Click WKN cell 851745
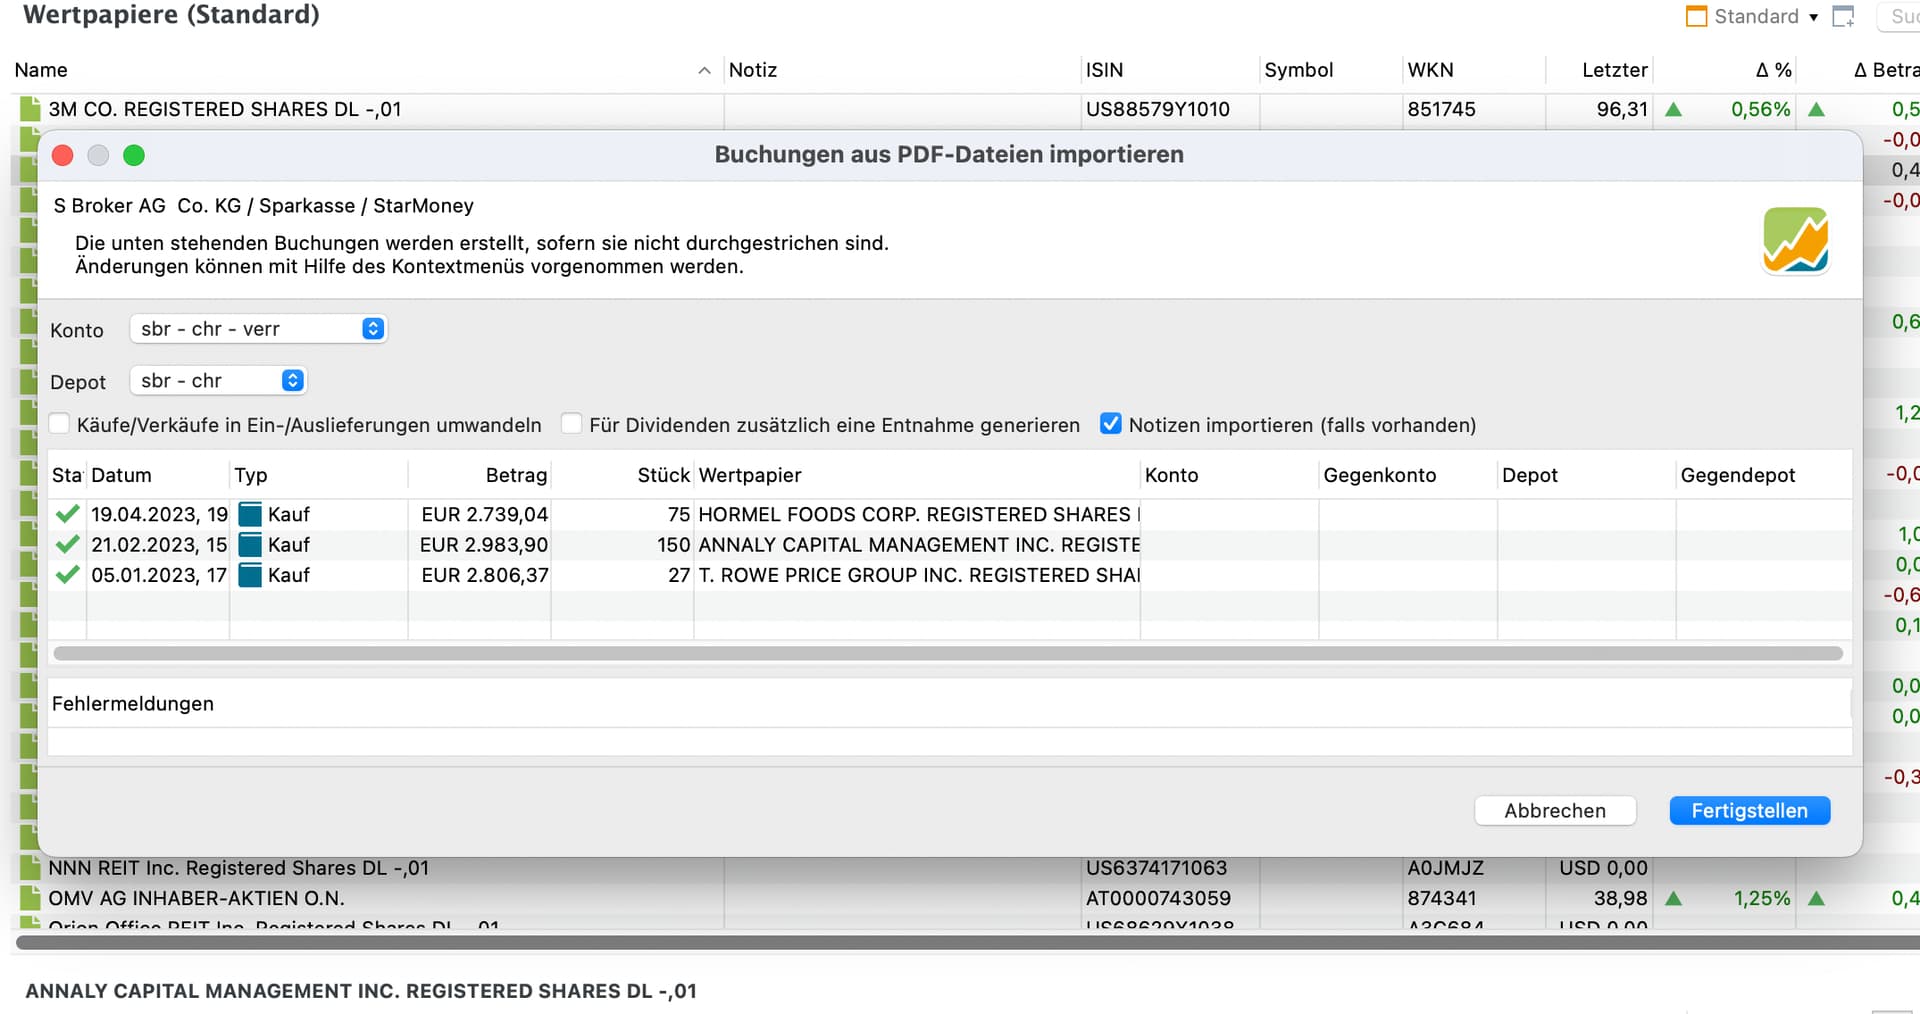This screenshot has height=1014, width=1920. coord(1442,109)
